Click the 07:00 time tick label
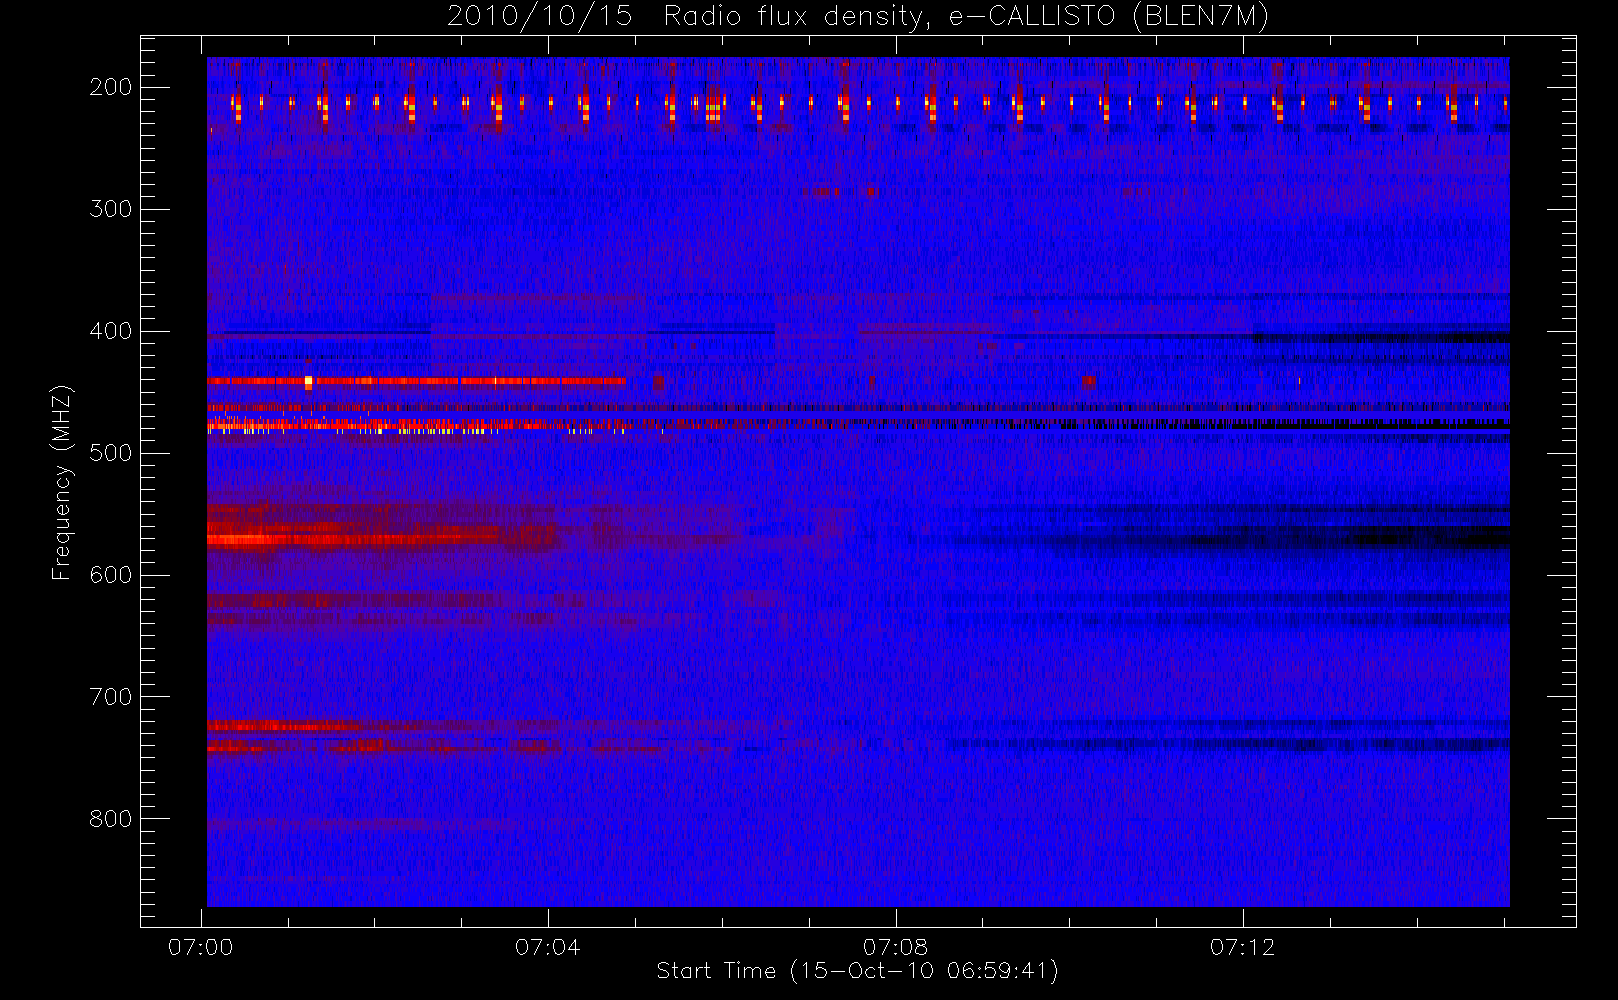Screen dimensions: 1618x1000 (x=201, y=947)
